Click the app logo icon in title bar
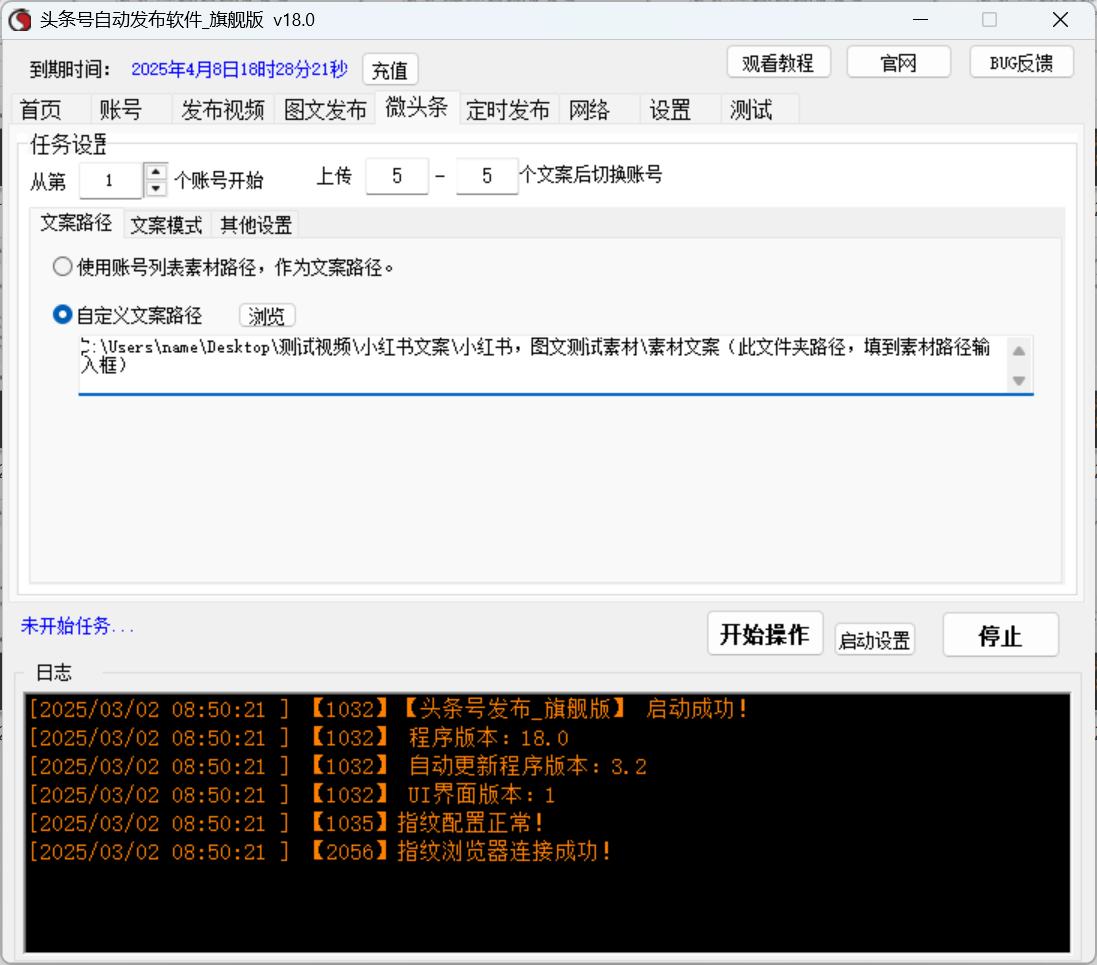 pyautogui.click(x=20, y=20)
